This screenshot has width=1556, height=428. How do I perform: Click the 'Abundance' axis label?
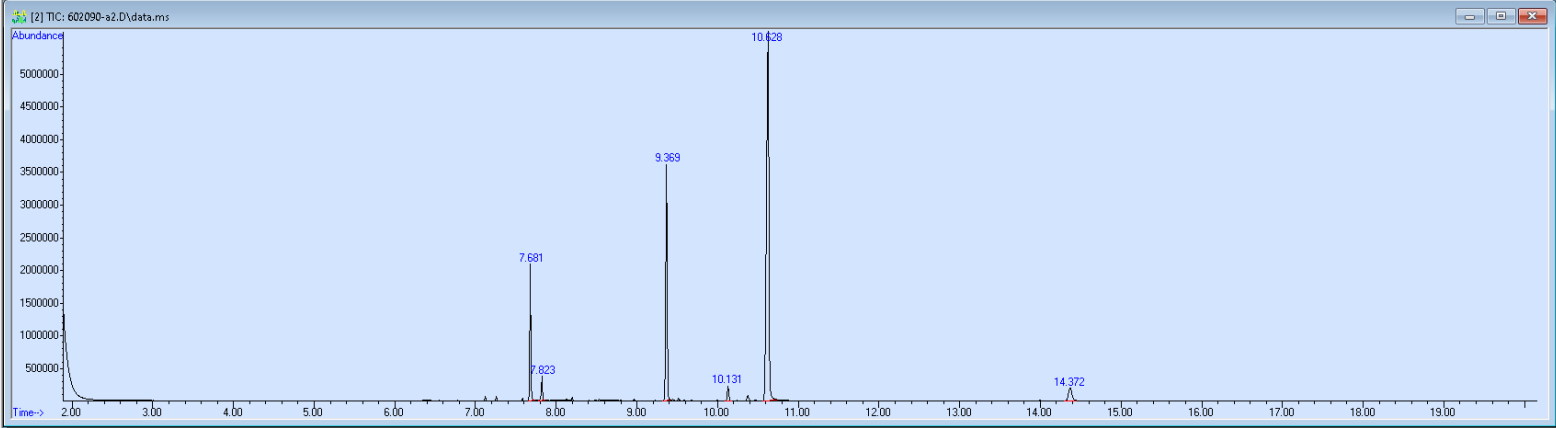(x=37, y=36)
